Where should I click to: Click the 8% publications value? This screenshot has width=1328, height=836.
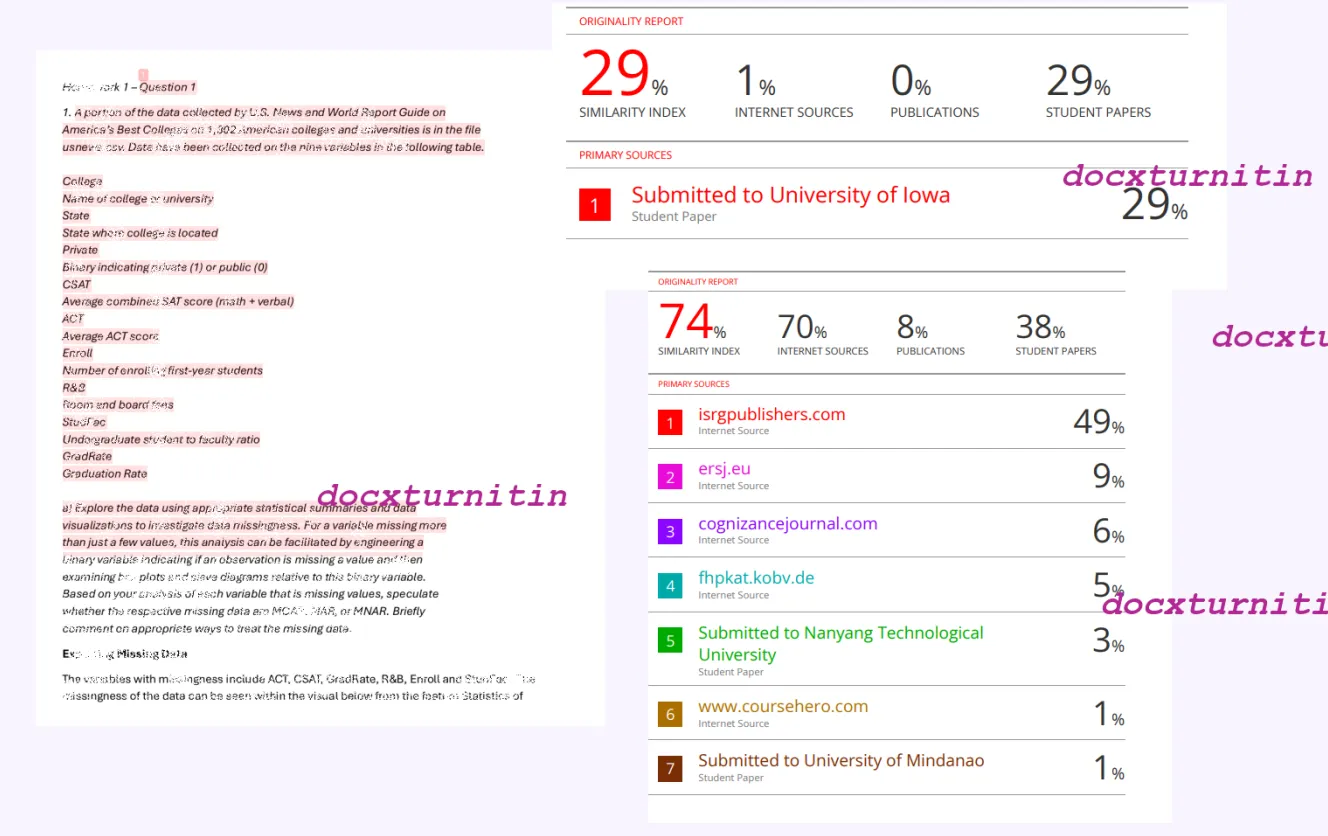[x=912, y=327]
